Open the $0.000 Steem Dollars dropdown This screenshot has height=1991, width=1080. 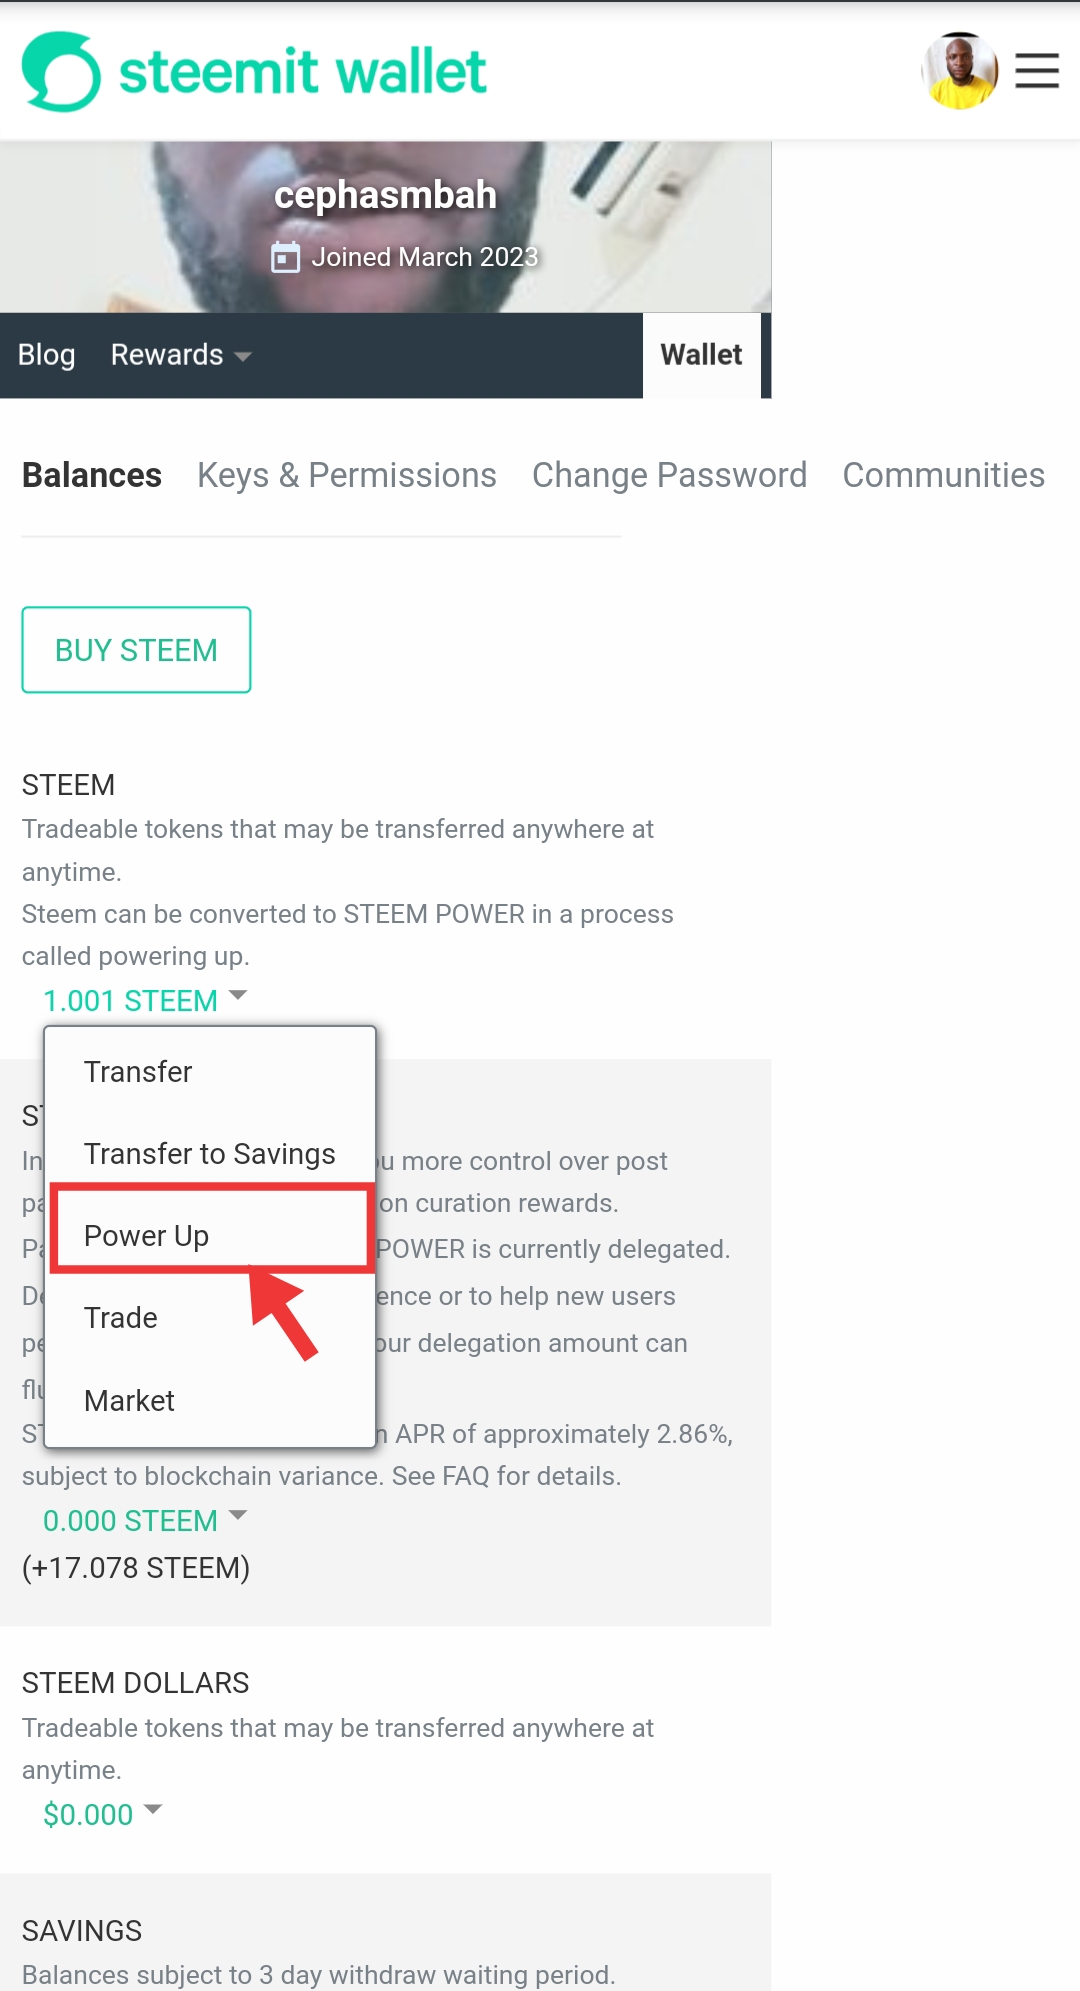pyautogui.click(x=102, y=1814)
